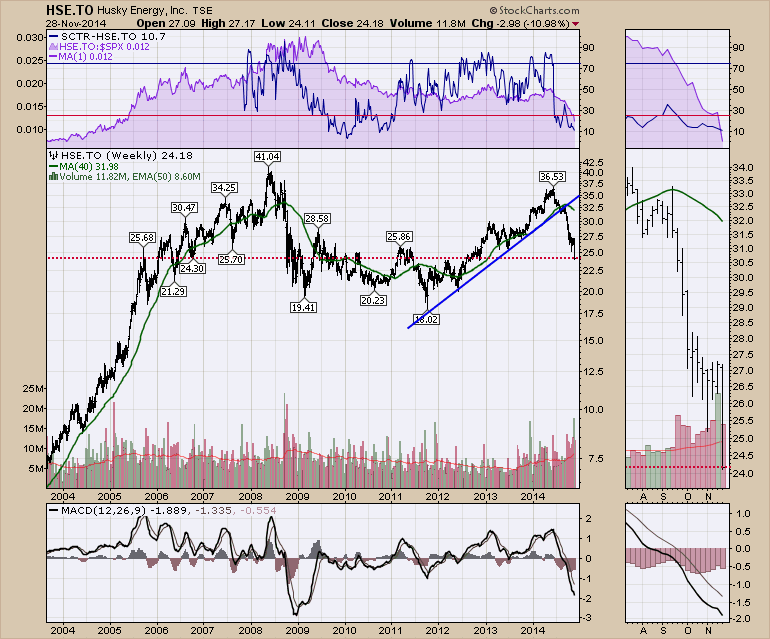Viewport: 770px width, 639px height.
Task: Click 2008 on the price panel's year axis
Action: [x=250, y=497]
